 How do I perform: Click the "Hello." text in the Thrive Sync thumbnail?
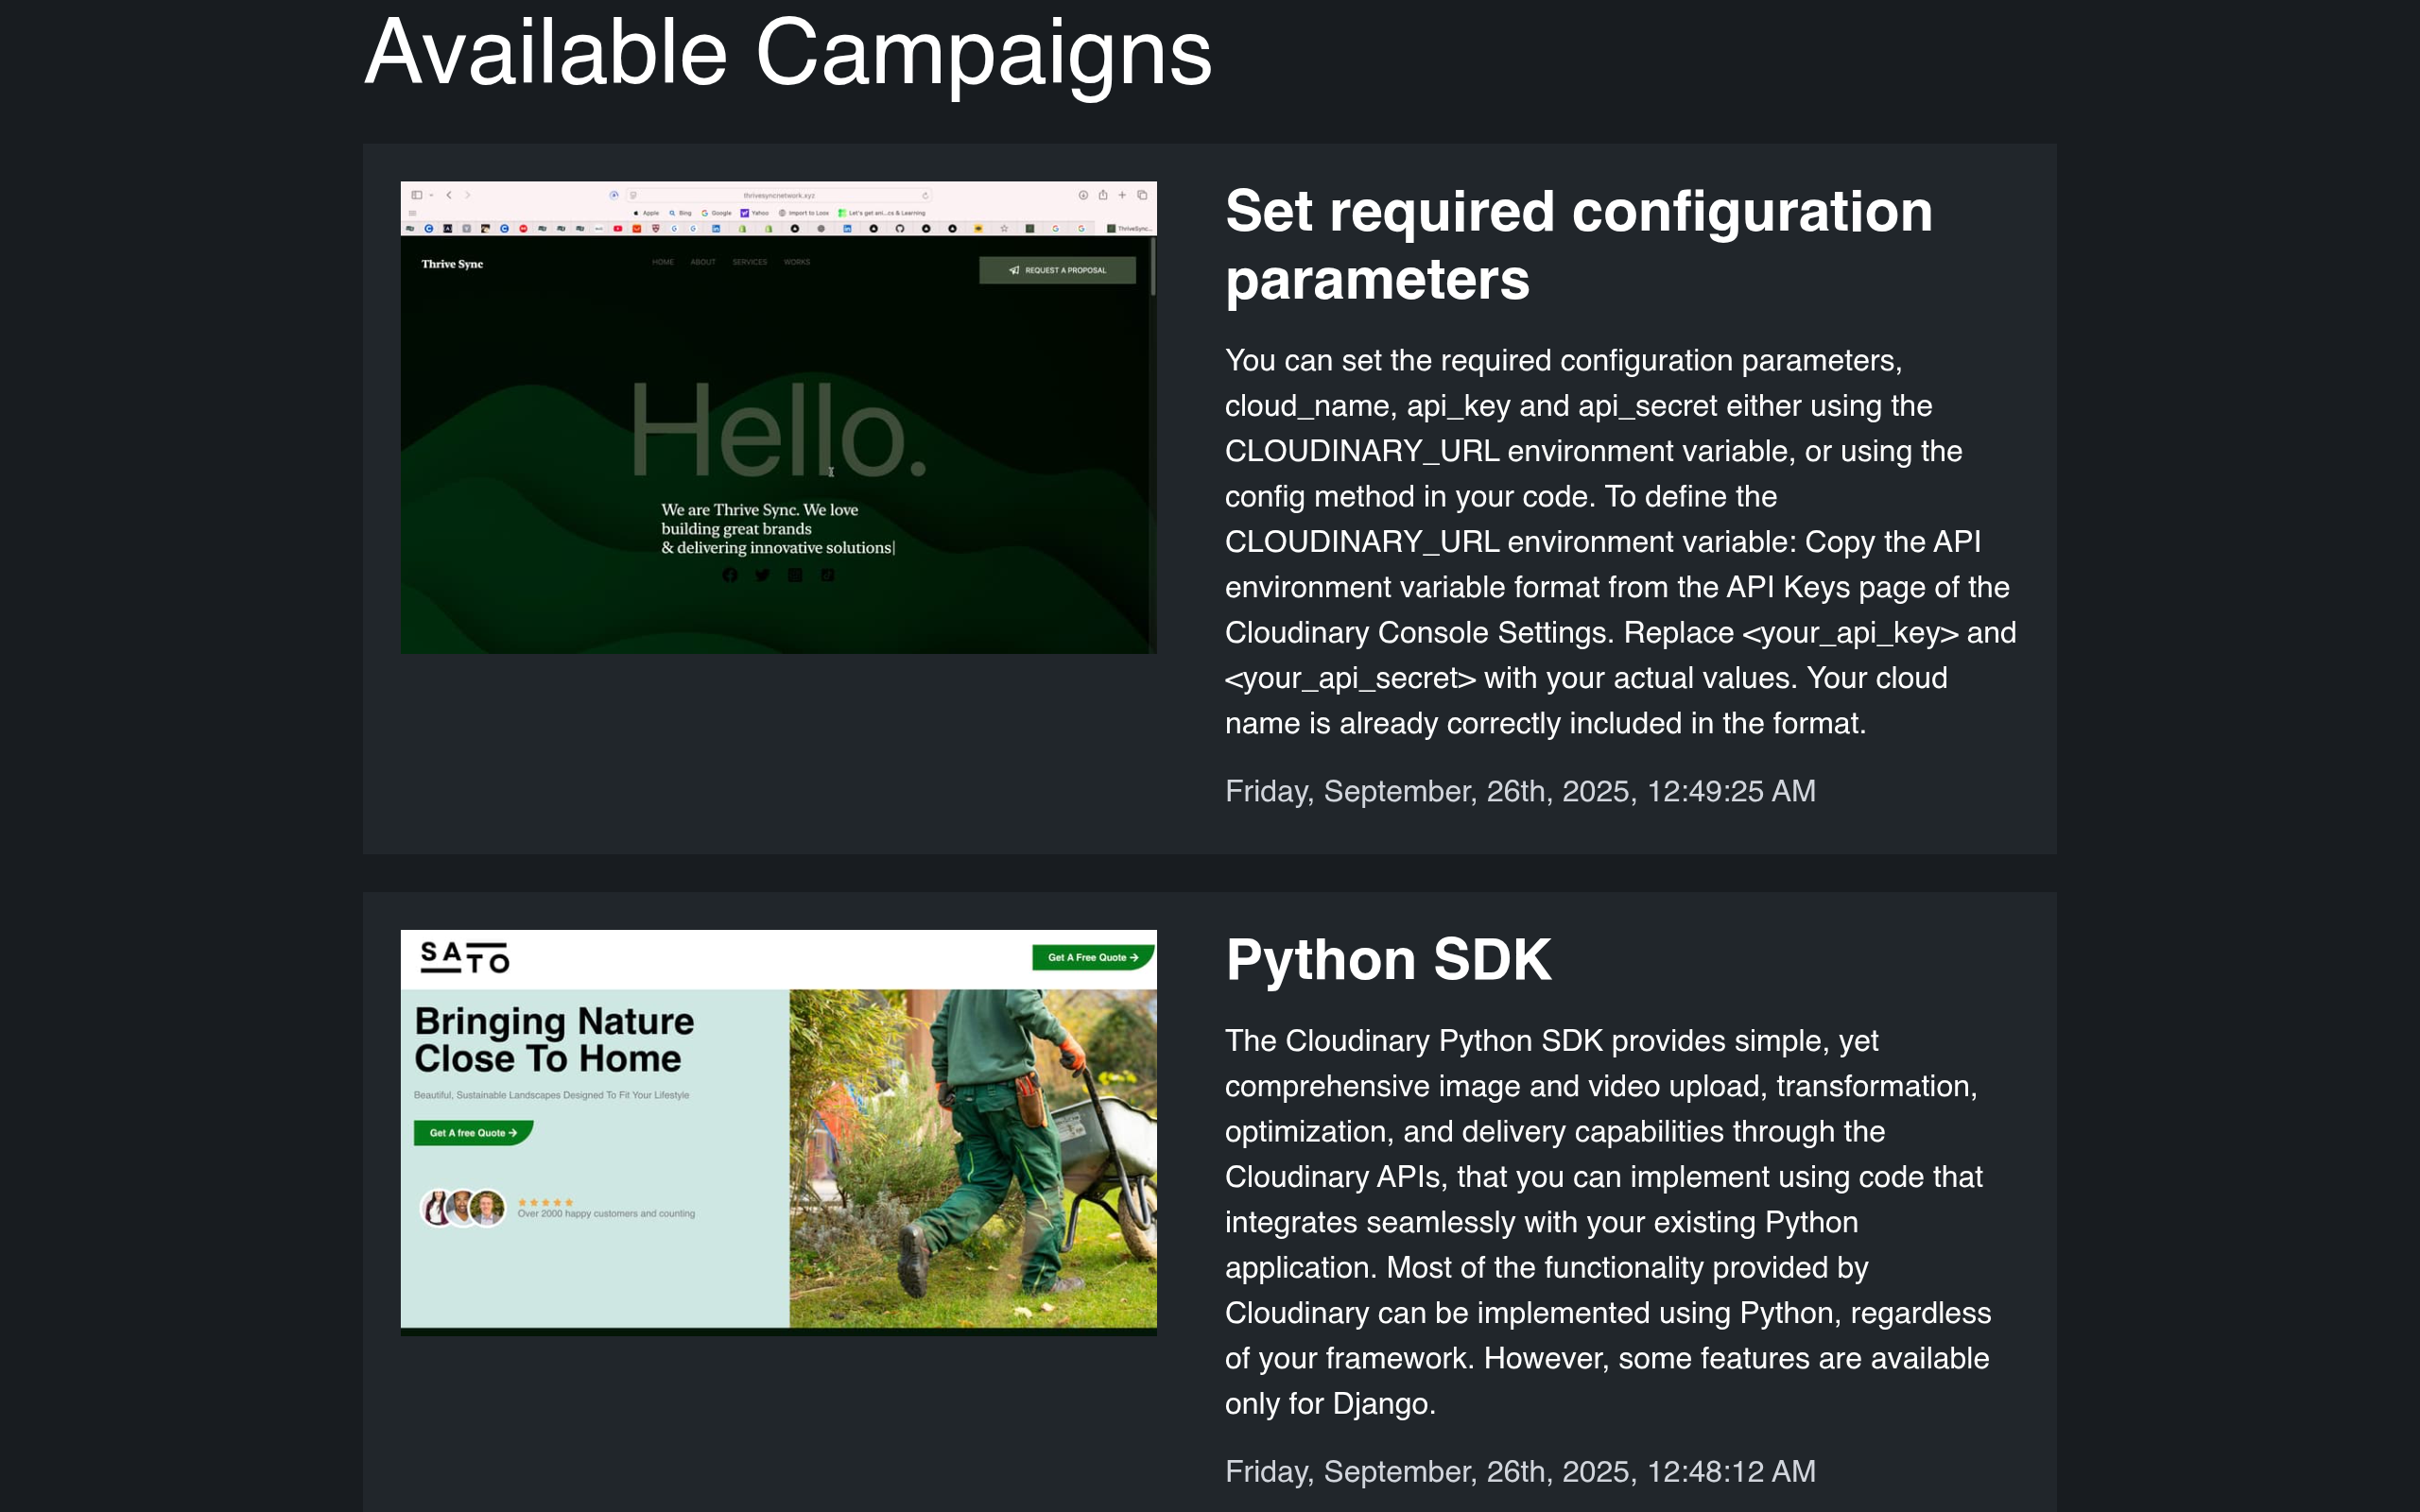pyautogui.click(x=780, y=430)
